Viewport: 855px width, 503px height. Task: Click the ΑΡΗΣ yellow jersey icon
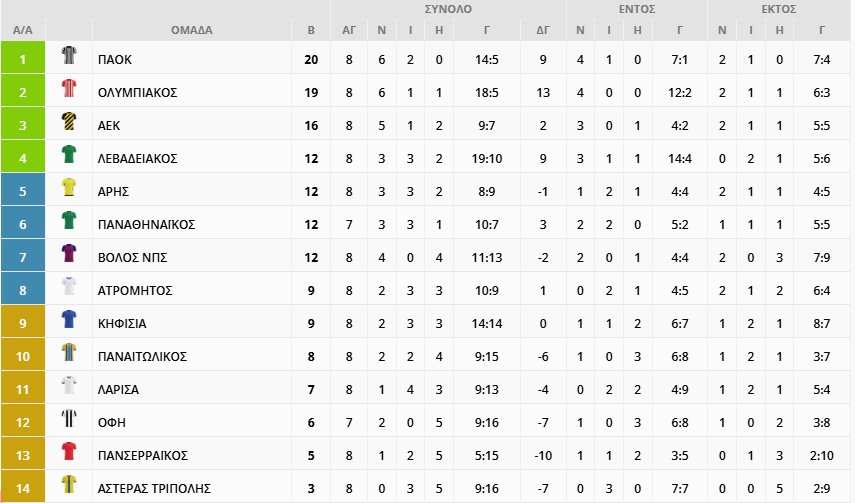click(69, 187)
